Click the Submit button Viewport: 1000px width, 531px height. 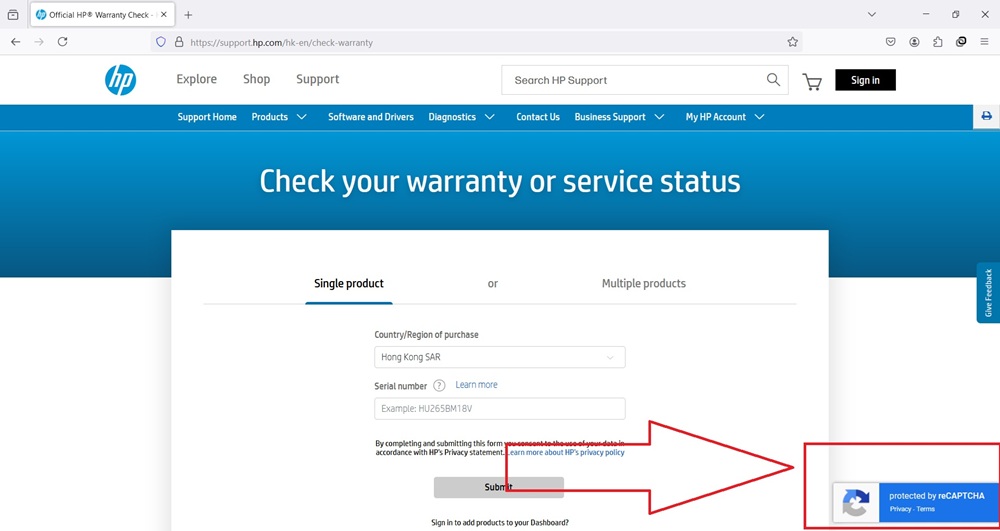point(499,487)
